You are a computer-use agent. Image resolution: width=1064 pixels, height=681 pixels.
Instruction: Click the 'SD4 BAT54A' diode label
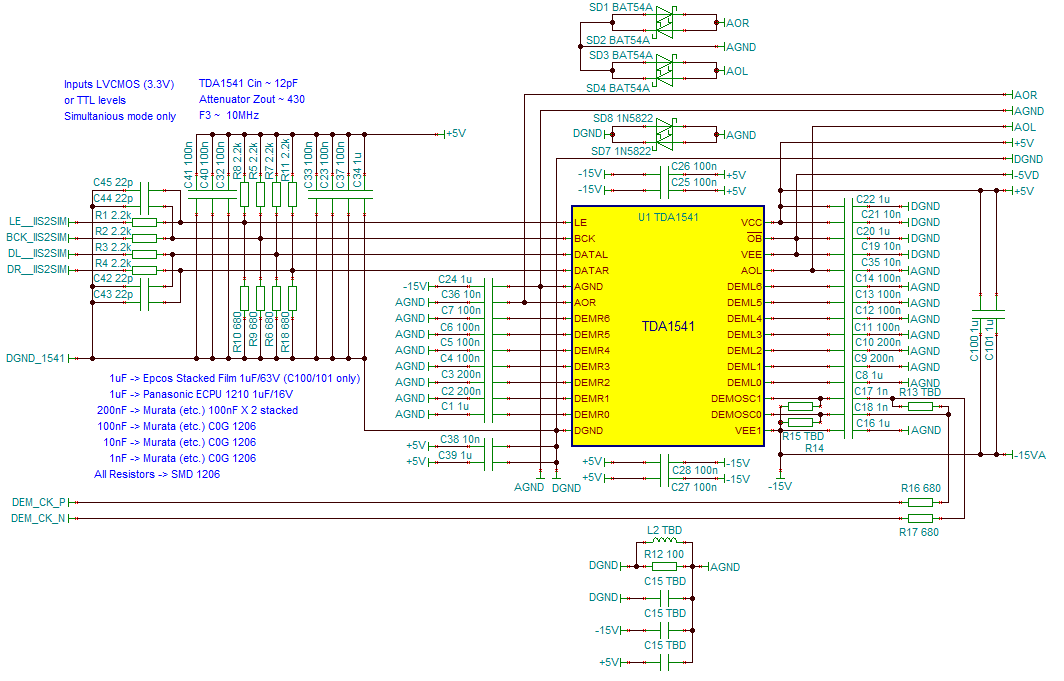(618, 88)
